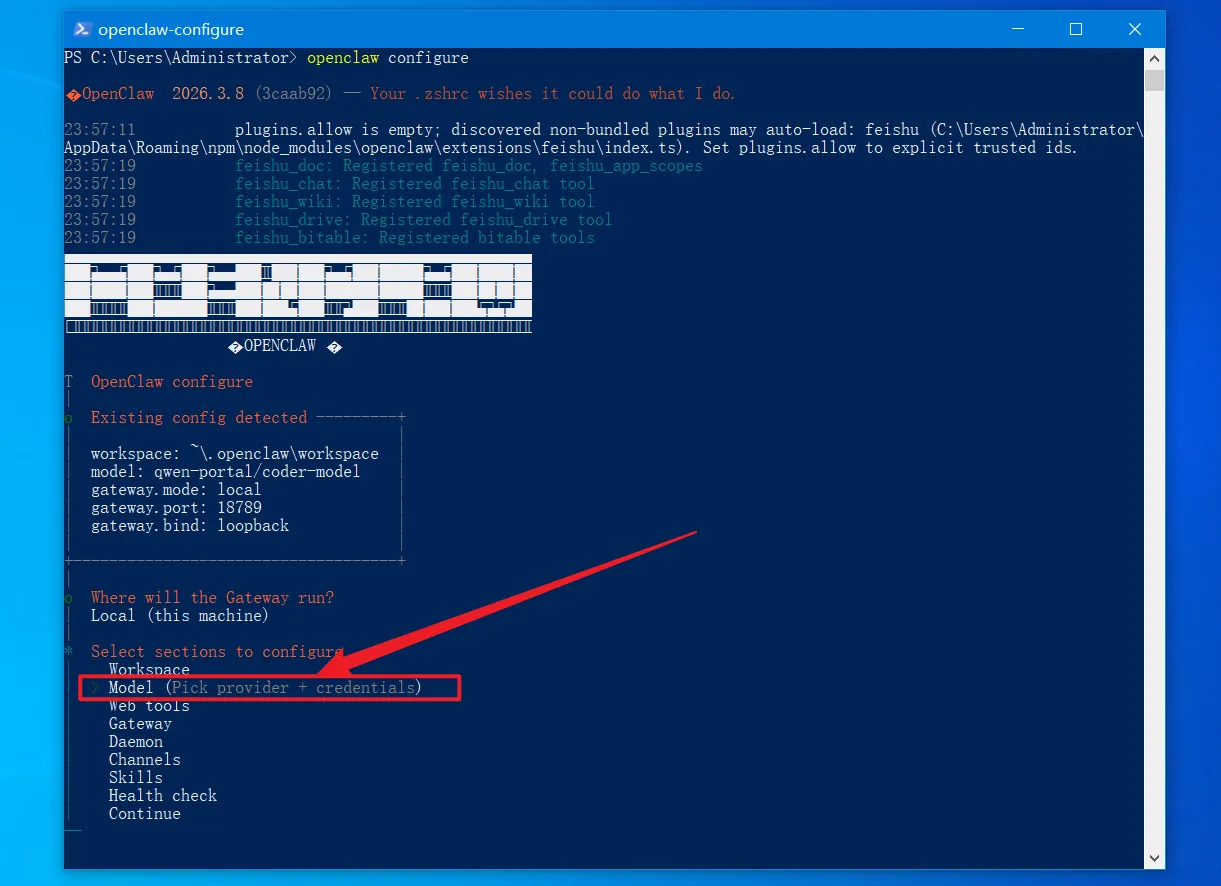Click 'Local (this machine)' answer text

coord(180,615)
